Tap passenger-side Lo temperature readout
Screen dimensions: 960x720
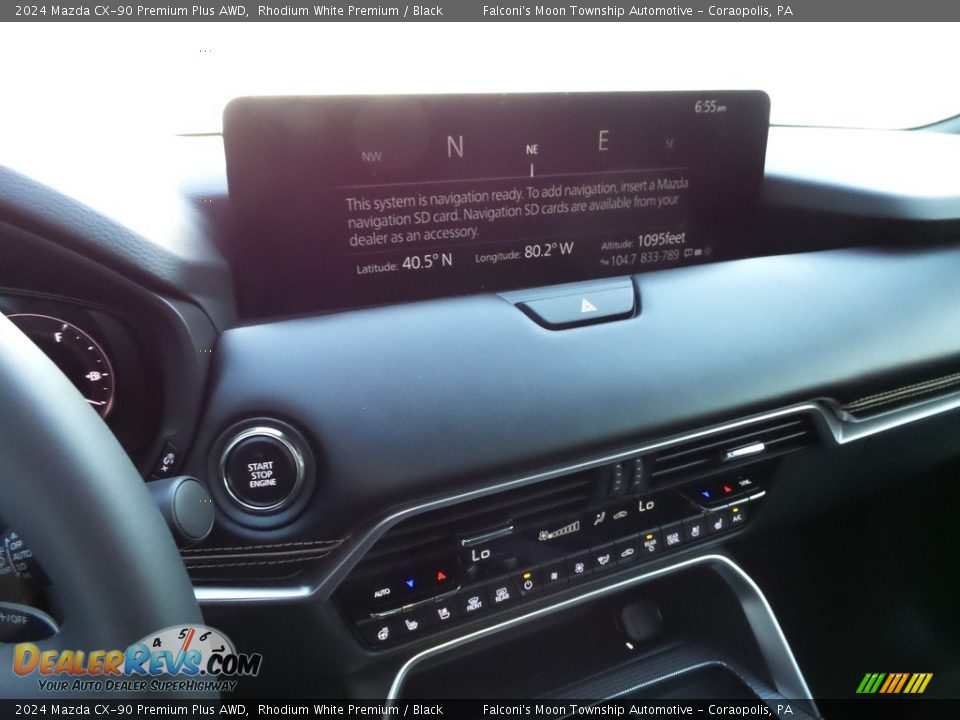point(646,506)
